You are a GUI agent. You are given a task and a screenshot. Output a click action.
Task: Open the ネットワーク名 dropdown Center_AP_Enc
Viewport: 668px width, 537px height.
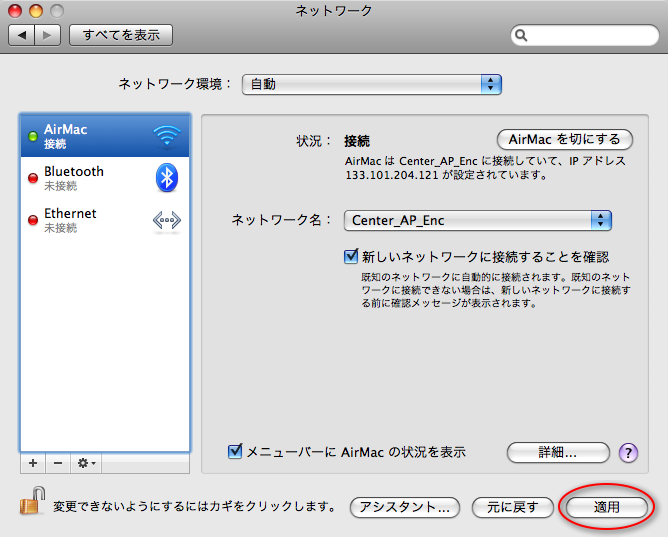pyautogui.click(x=478, y=220)
